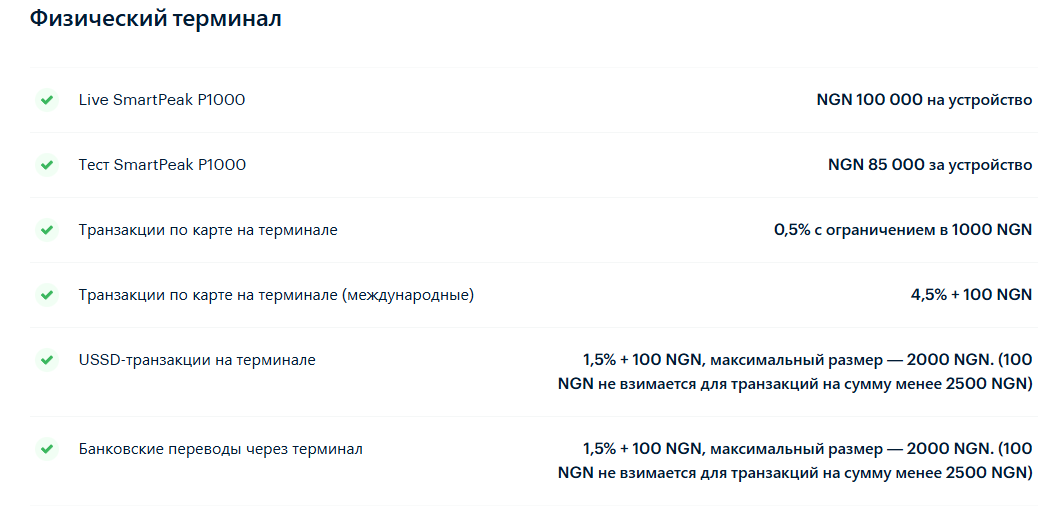
Task: Select the Банковские переводы через терминал label
Action: point(220,449)
